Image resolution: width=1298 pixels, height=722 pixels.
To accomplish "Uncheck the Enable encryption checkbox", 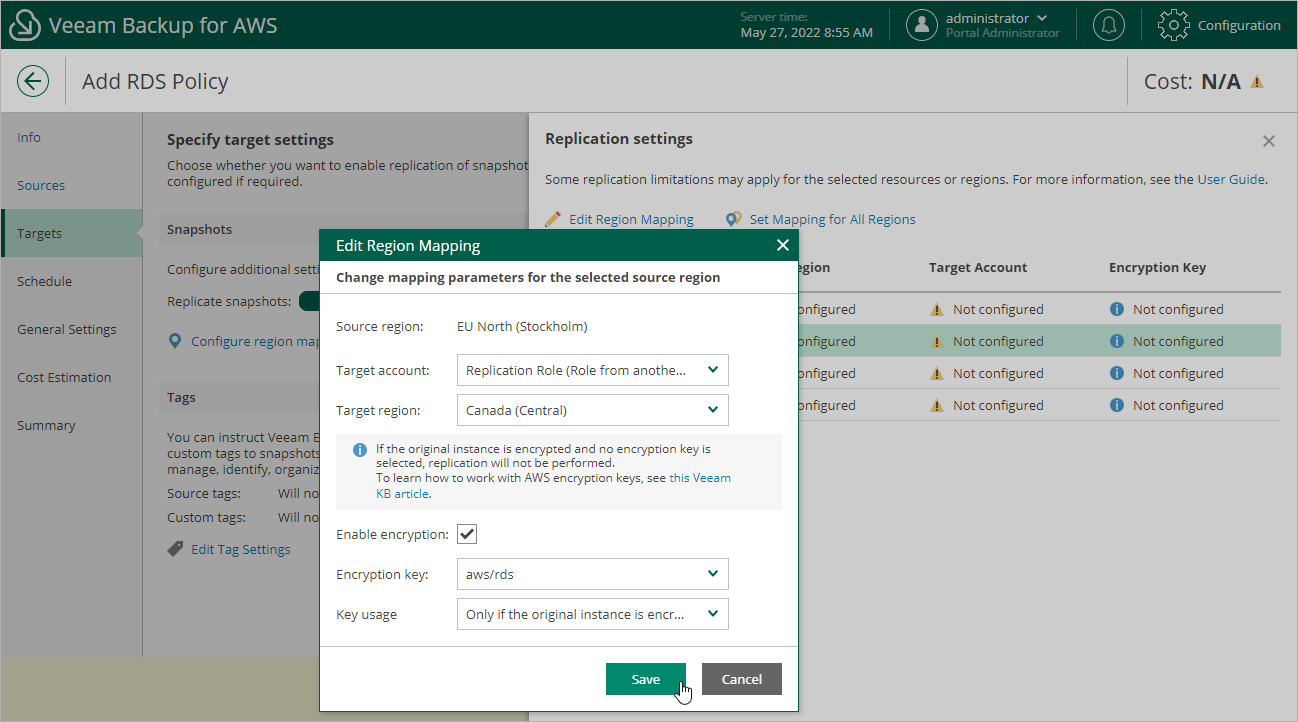I will pyautogui.click(x=466, y=533).
